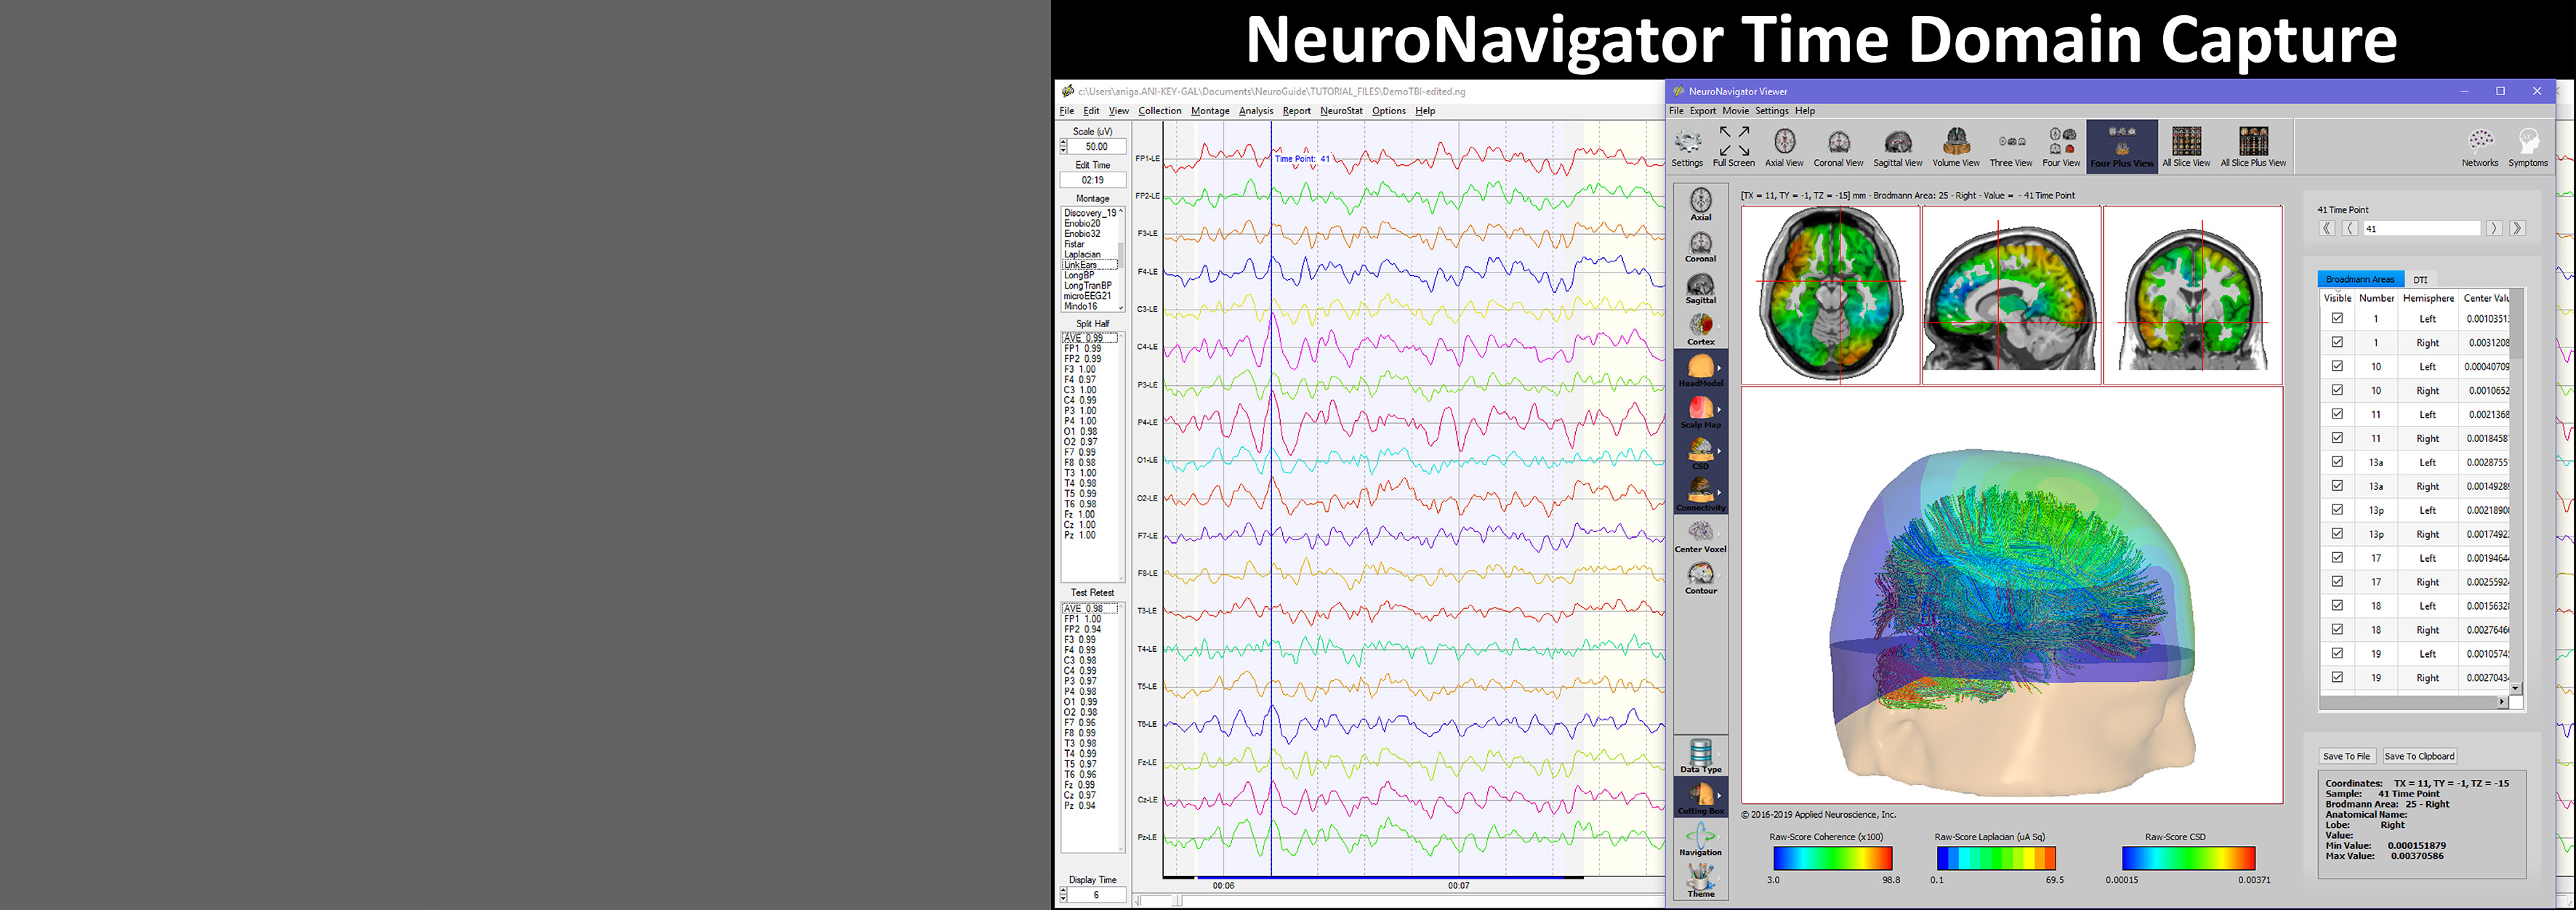The width and height of the screenshot is (2576, 910).
Task: Open the Symptoms panel icon
Action: coord(2527,147)
